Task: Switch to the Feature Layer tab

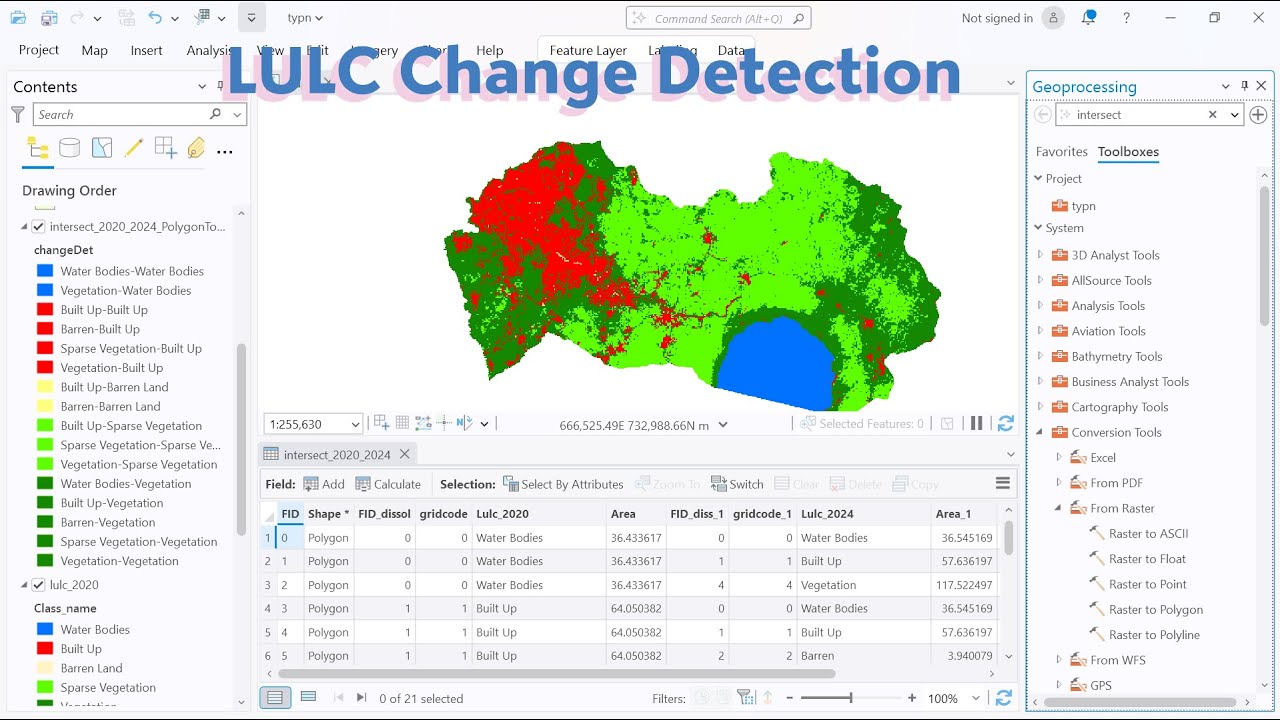Action: pyautogui.click(x=588, y=50)
